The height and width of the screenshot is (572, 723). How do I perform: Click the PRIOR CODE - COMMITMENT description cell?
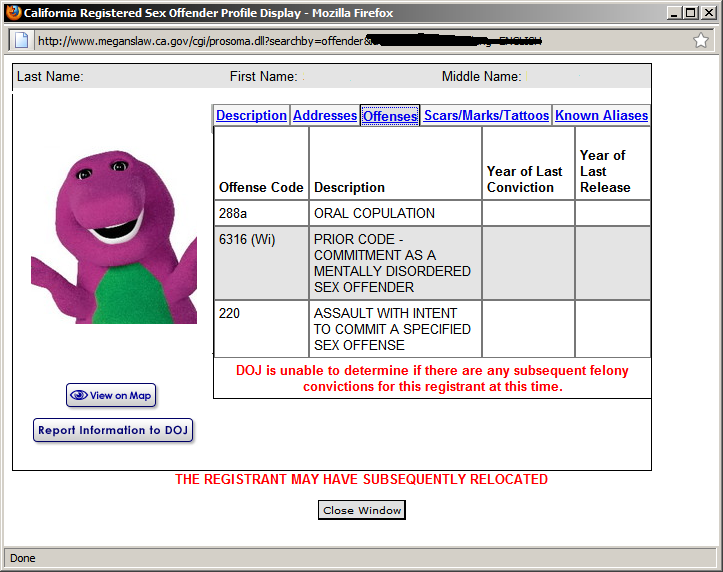coord(396,263)
